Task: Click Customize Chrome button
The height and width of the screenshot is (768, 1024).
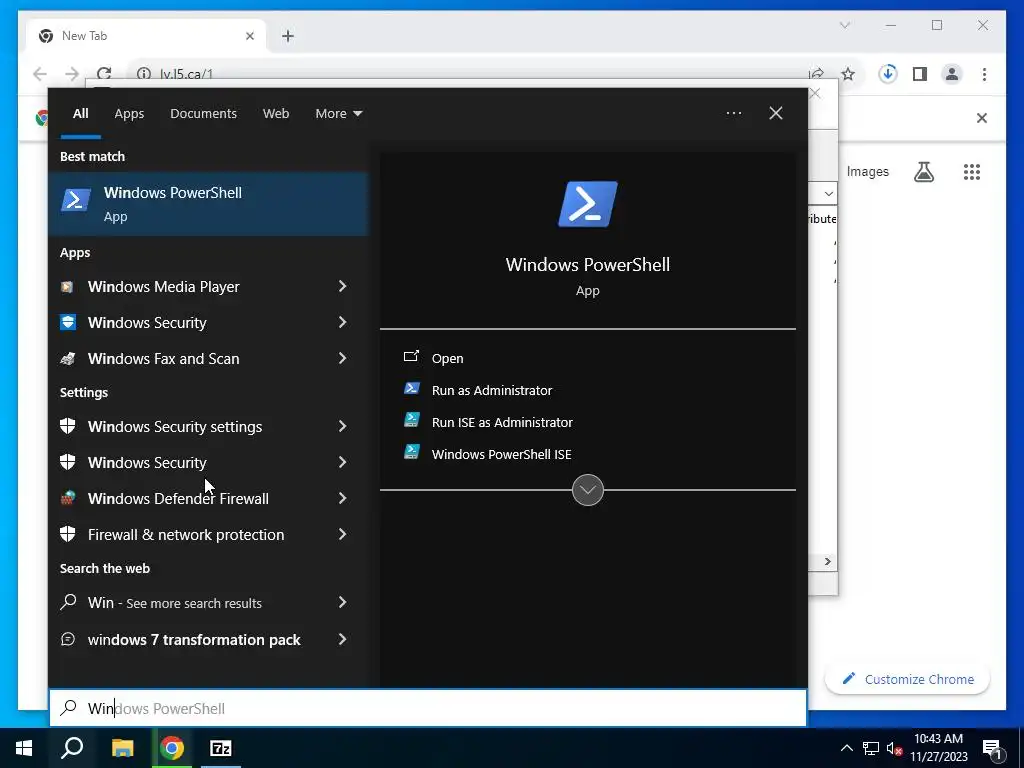Action: (x=908, y=679)
